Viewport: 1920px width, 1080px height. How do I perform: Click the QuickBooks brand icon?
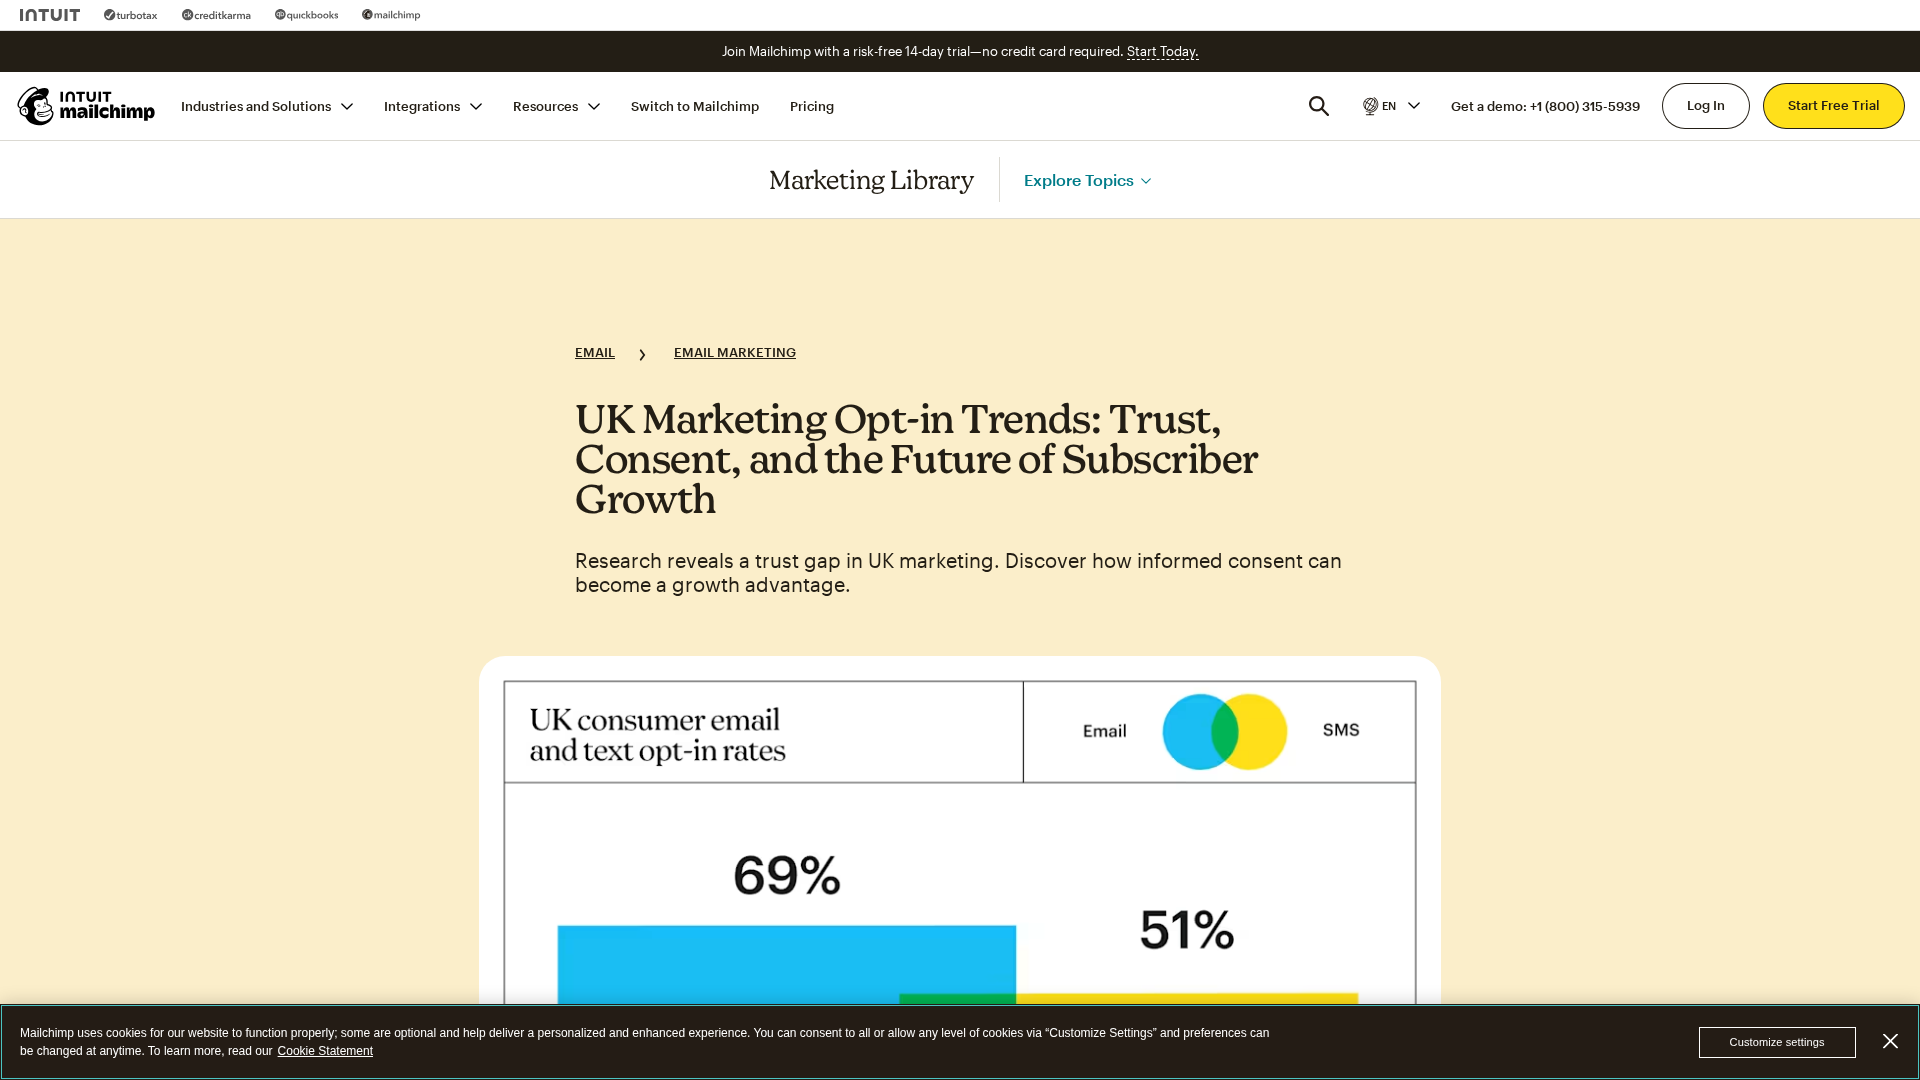pyautogui.click(x=307, y=15)
